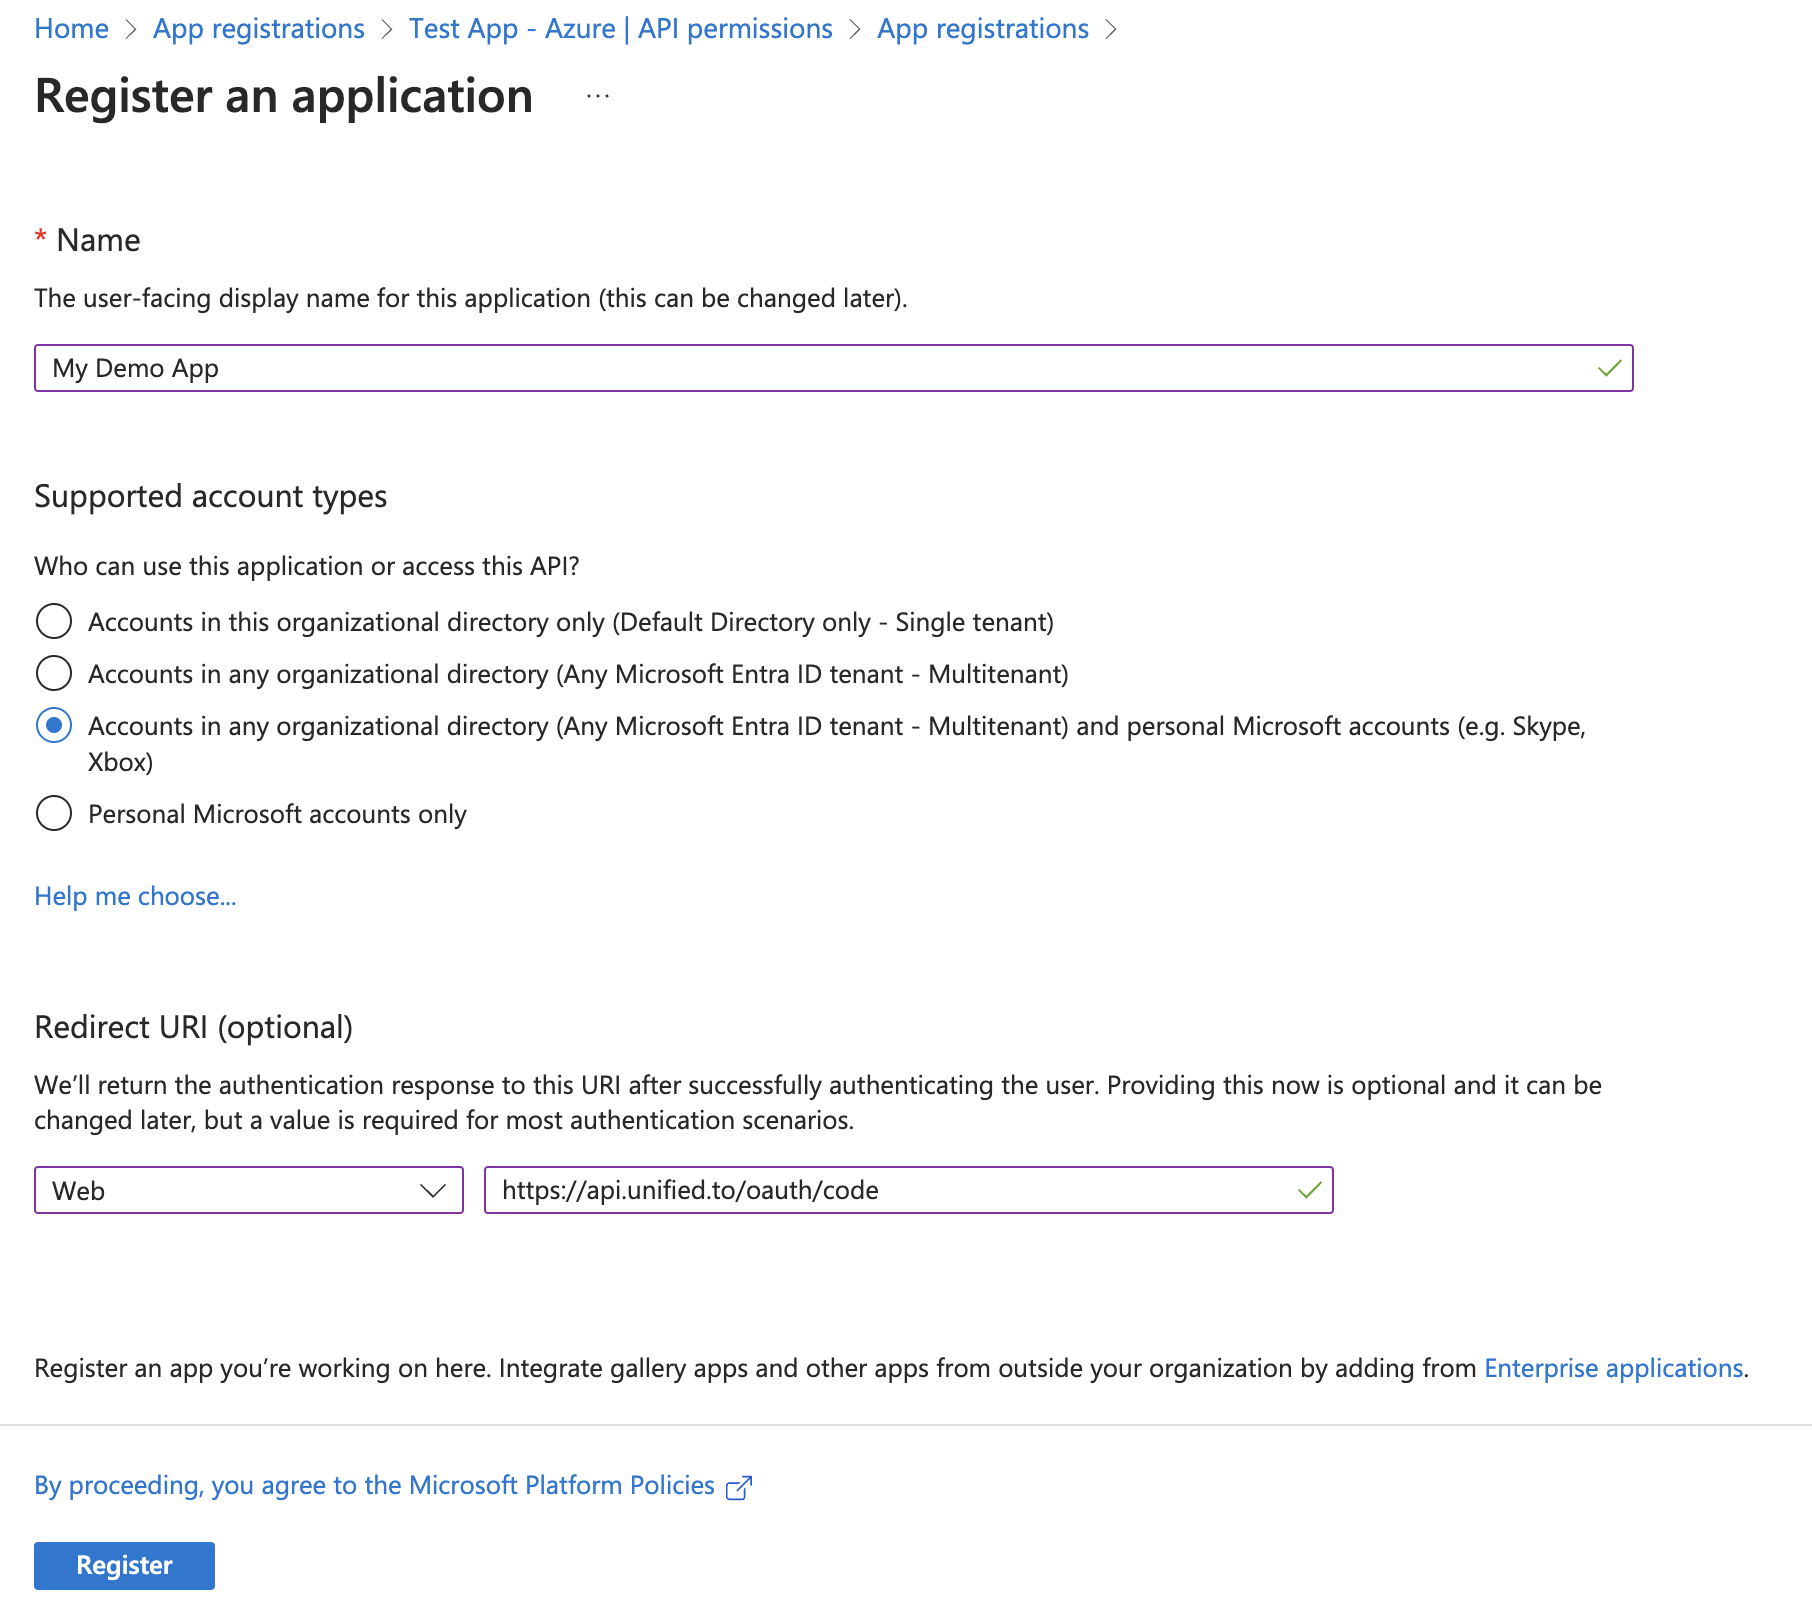Screen dimensions: 1812x1614
Task: Choose Personal Microsoft accounts only
Action: click(54, 813)
